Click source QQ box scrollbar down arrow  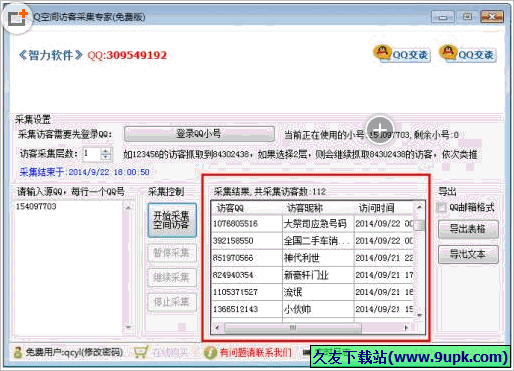(x=128, y=327)
